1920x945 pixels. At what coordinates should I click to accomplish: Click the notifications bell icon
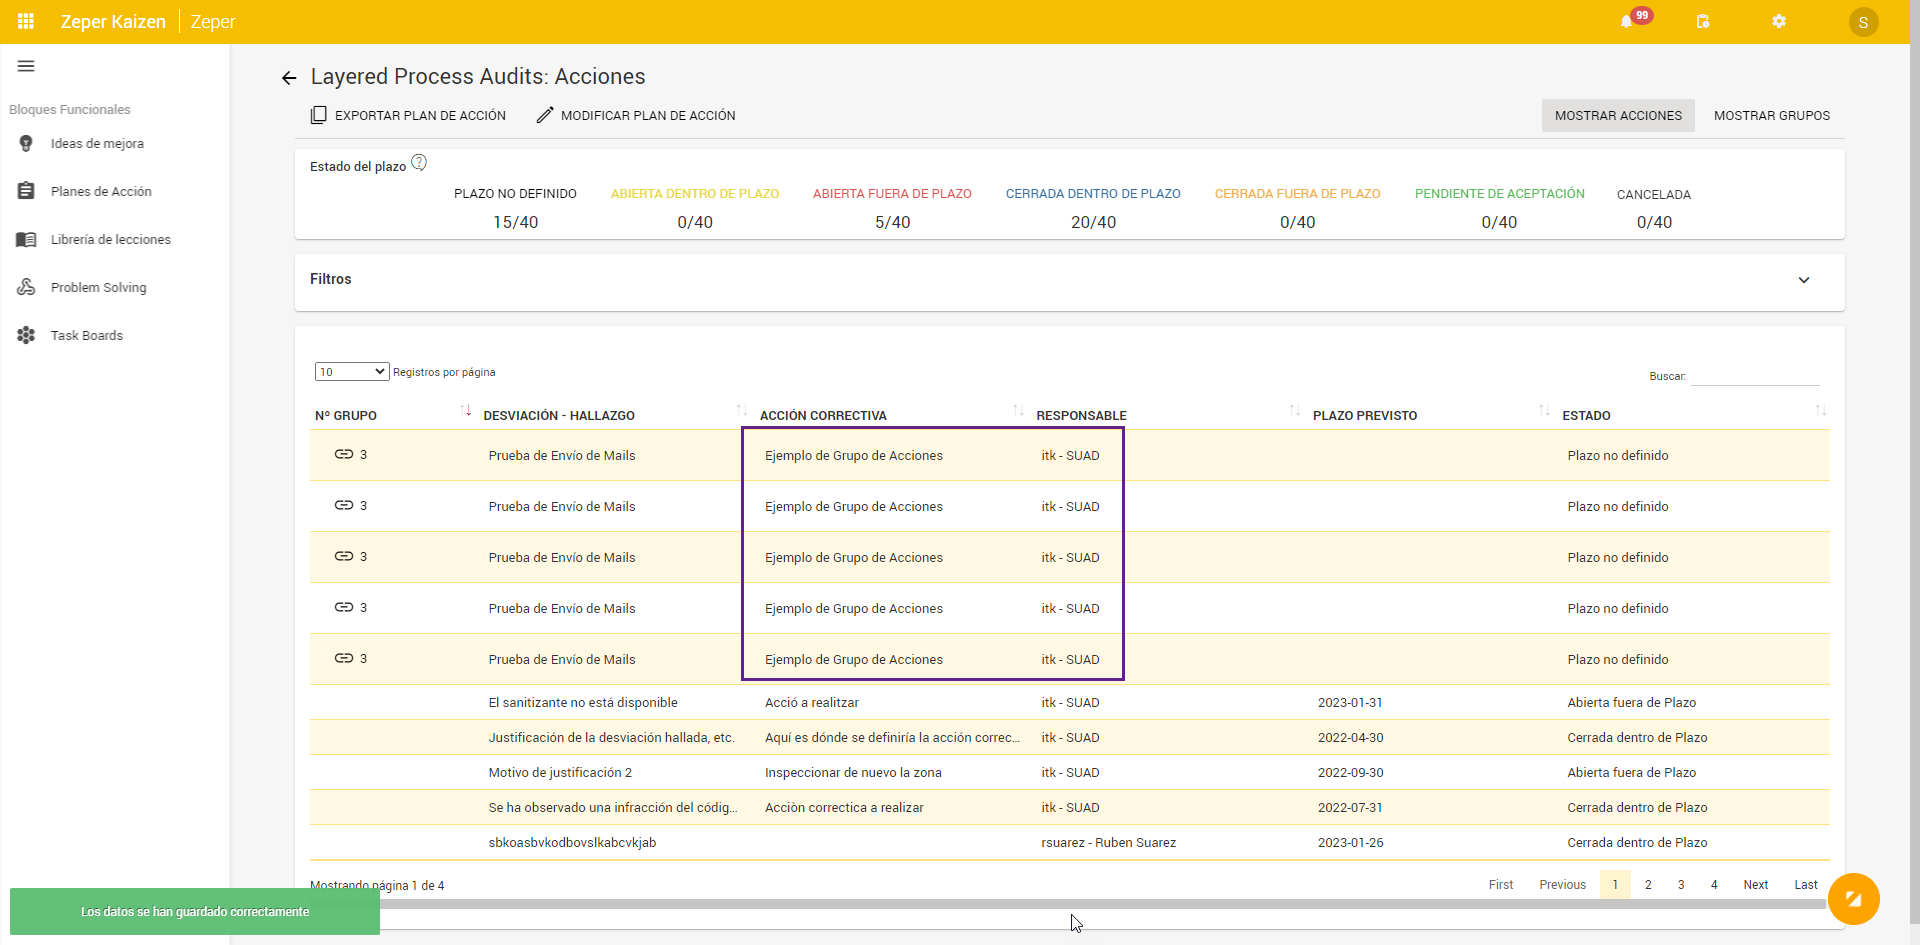click(1627, 22)
